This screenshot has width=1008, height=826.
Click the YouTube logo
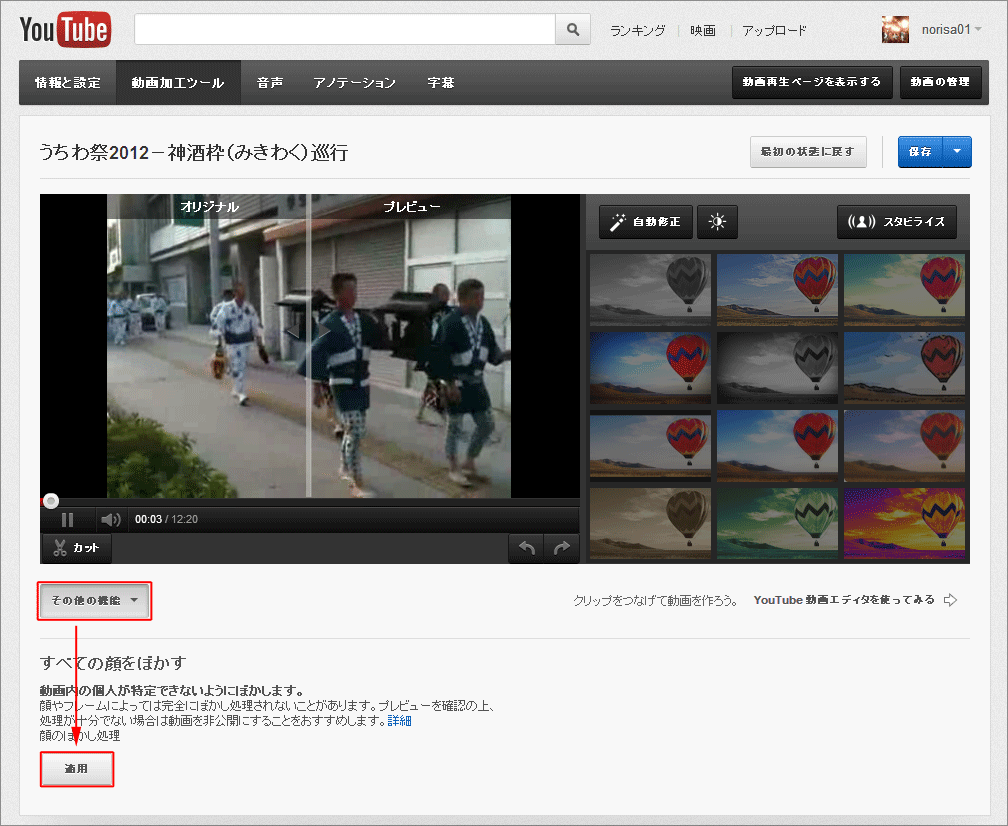point(65,30)
